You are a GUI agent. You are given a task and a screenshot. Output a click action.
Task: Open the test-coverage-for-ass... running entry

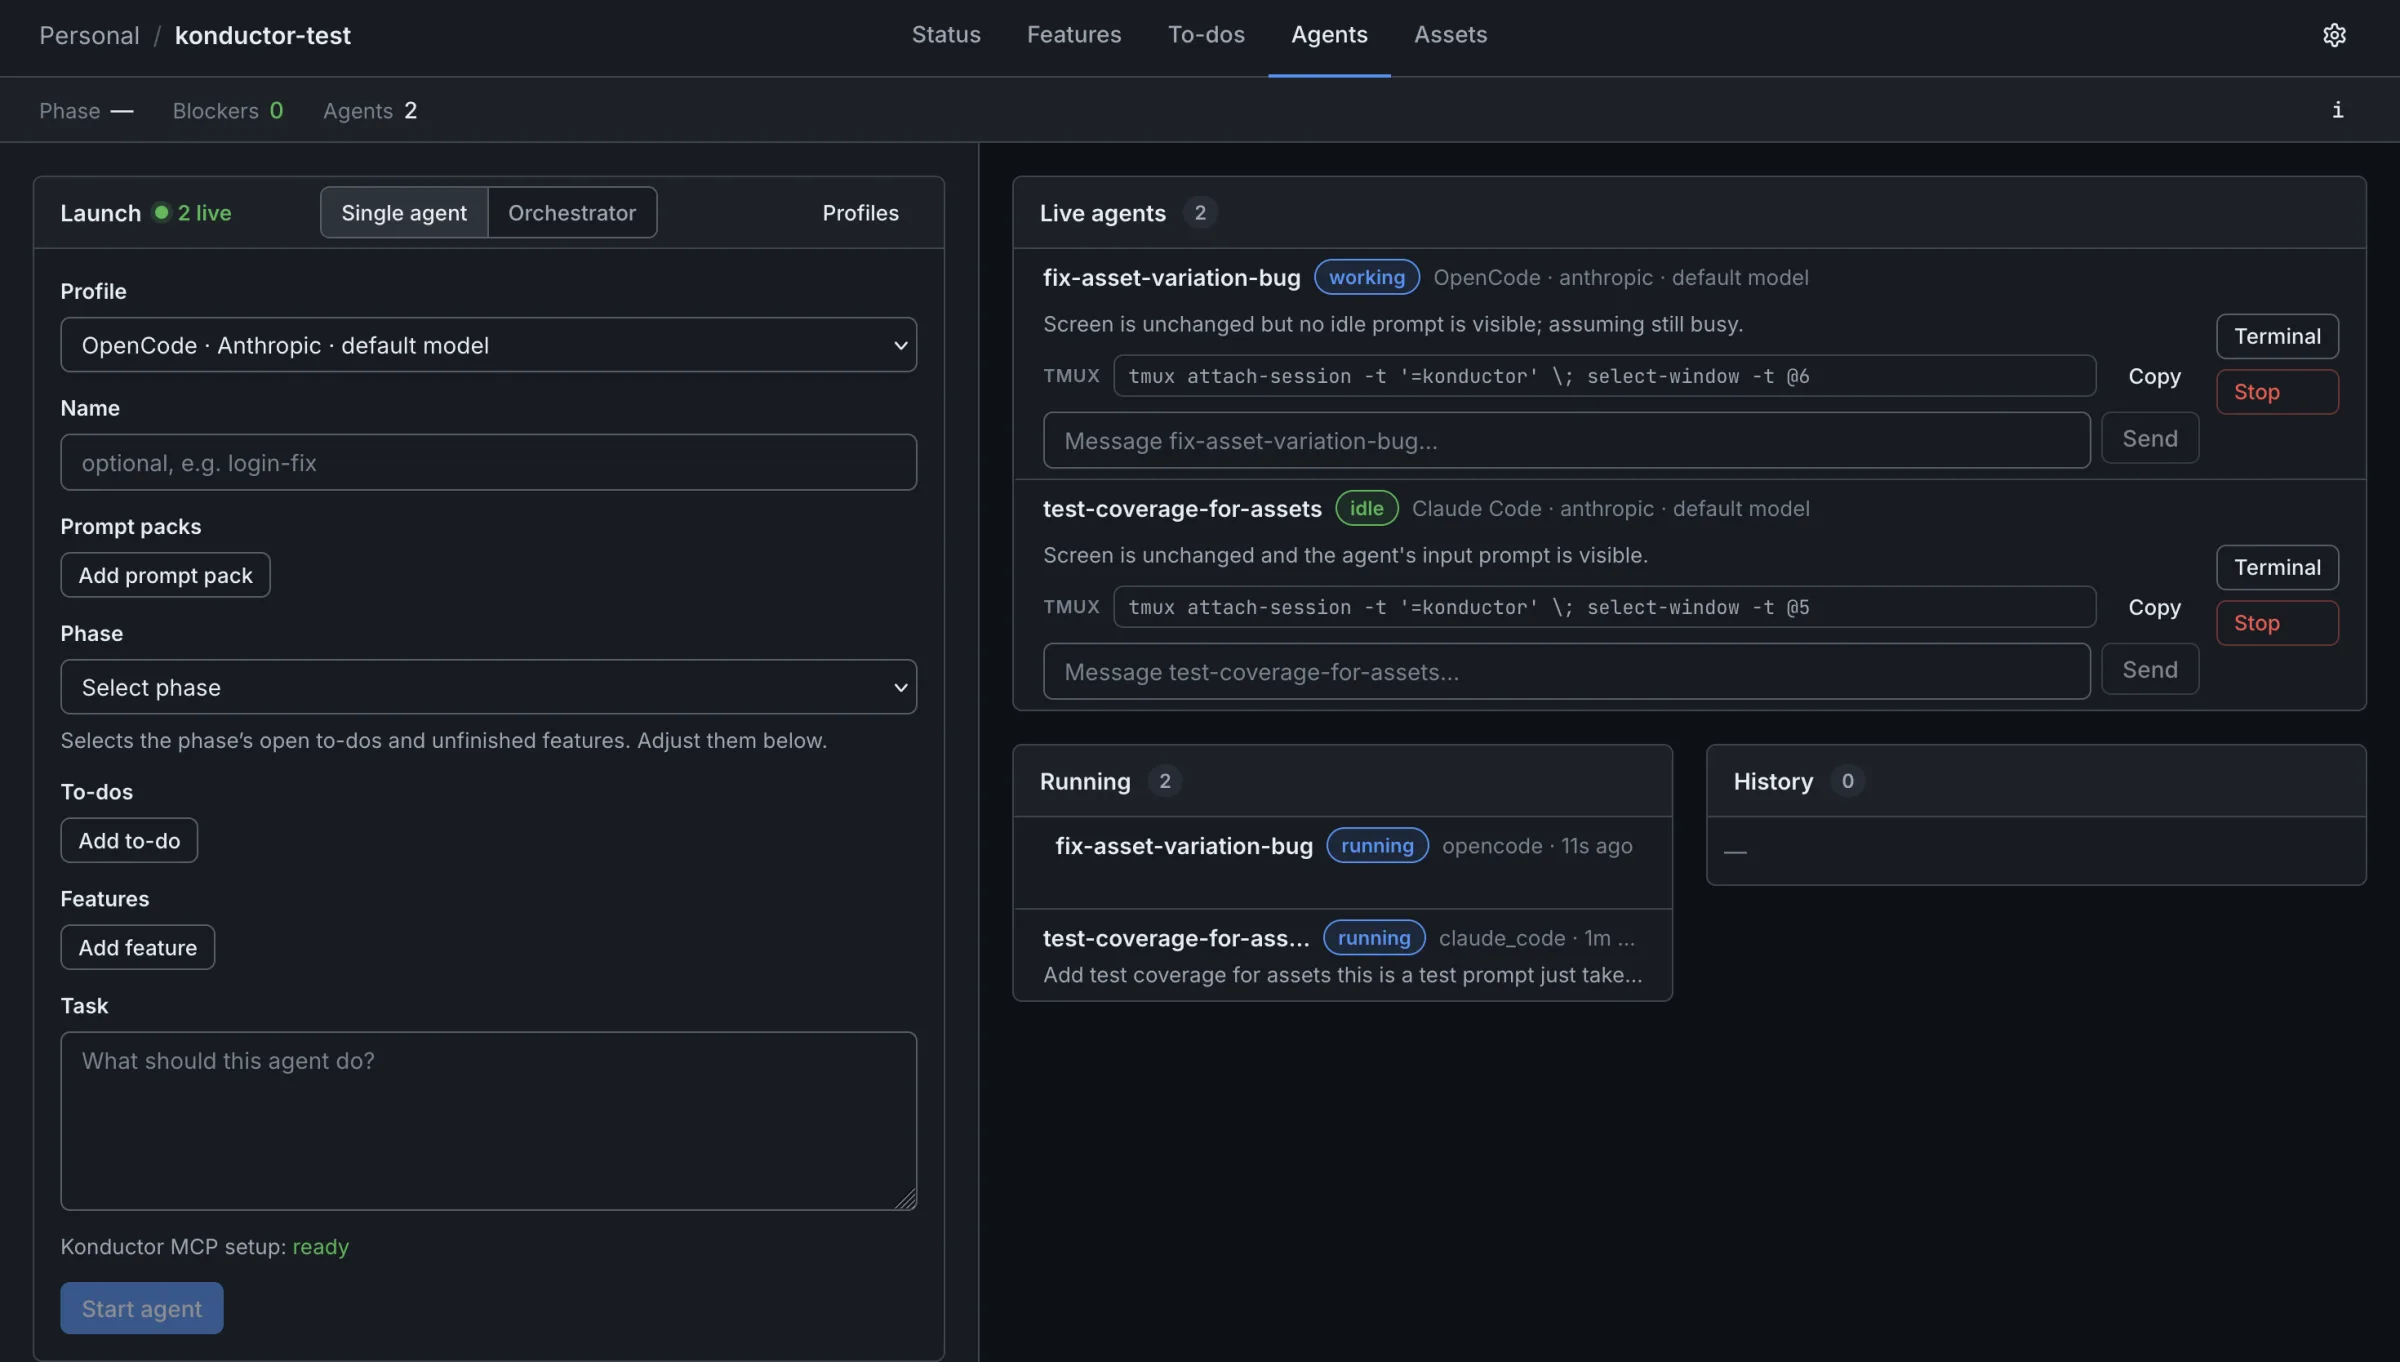tap(1342, 955)
